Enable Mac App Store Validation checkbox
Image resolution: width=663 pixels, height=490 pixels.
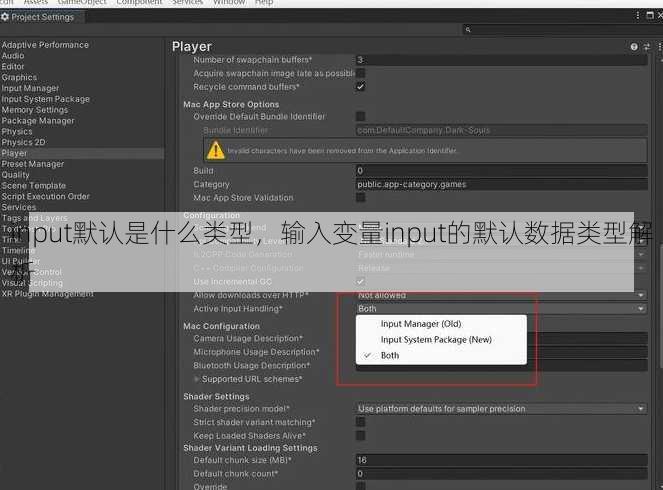click(x=361, y=197)
